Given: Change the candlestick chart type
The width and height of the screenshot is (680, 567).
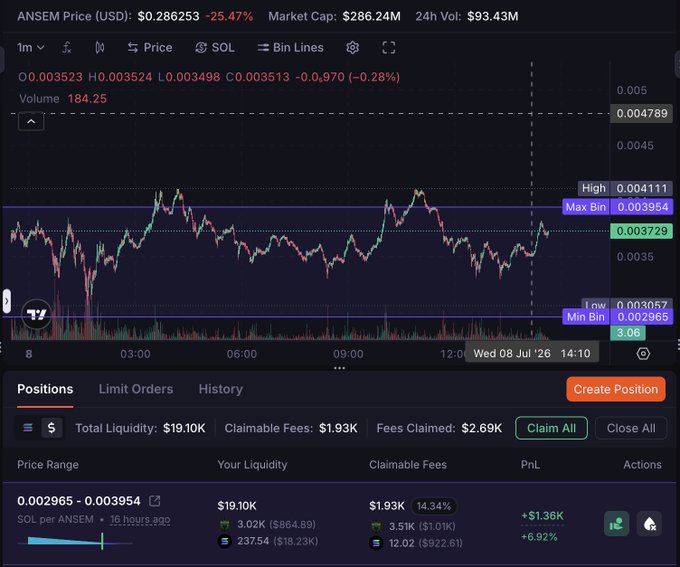Looking at the screenshot, I should [x=100, y=47].
